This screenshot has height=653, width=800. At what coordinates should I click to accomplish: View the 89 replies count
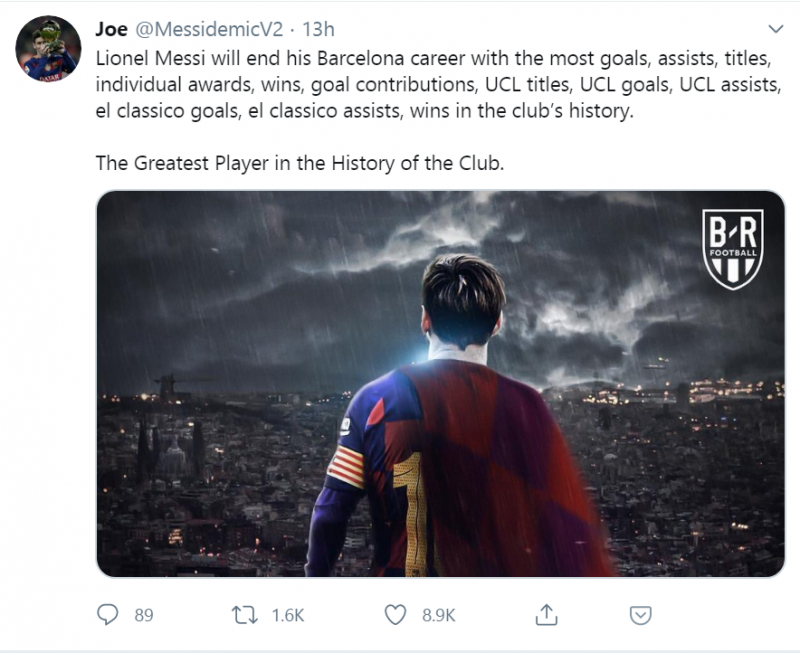point(144,615)
